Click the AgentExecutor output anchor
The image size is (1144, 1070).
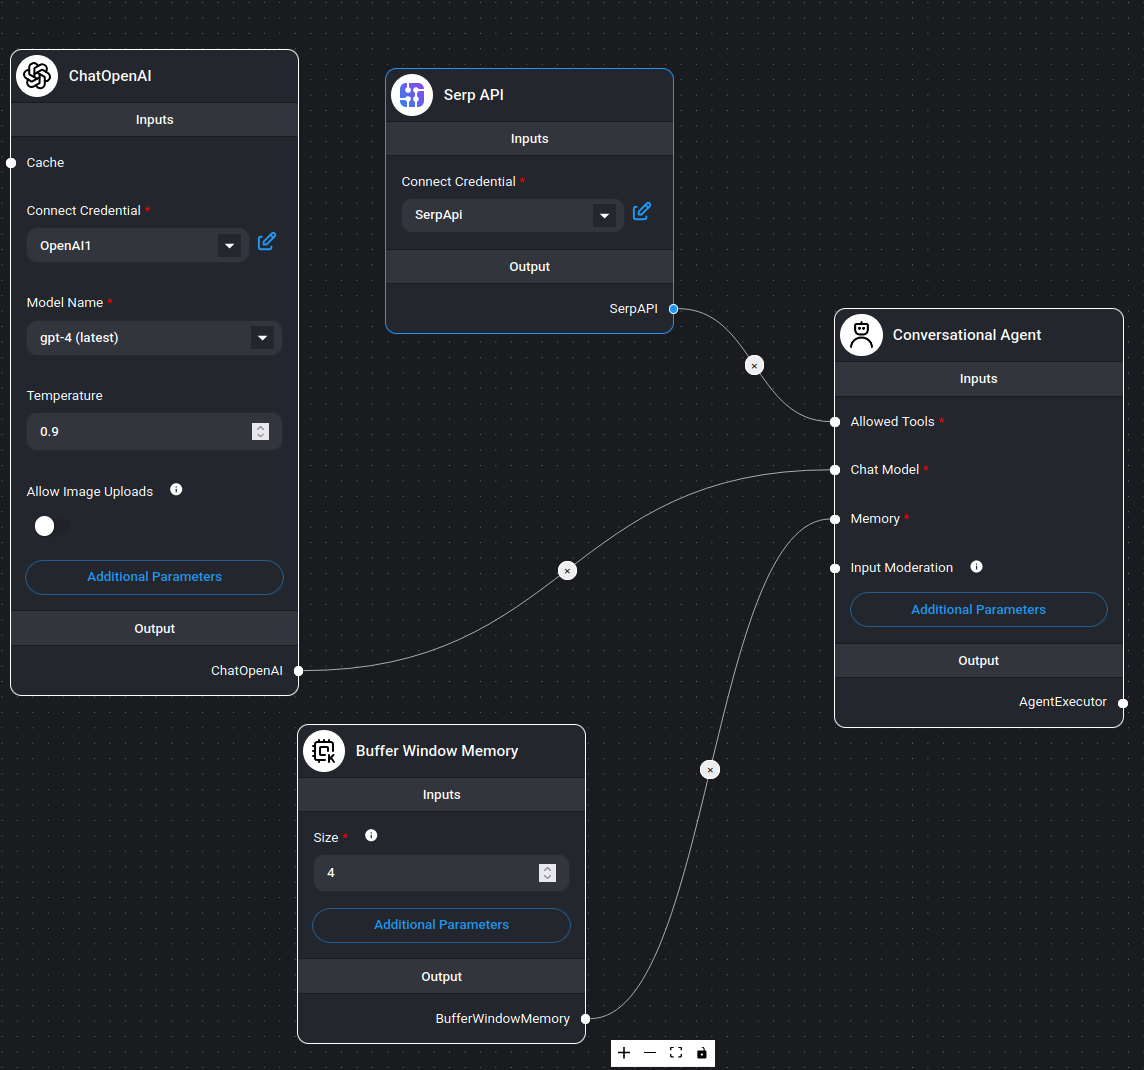(1123, 703)
